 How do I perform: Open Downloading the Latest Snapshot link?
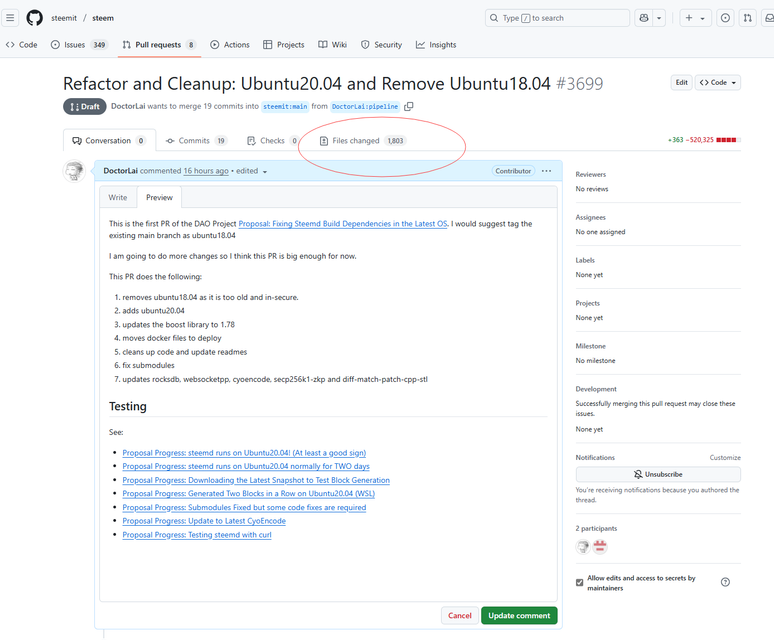click(x=256, y=480)
